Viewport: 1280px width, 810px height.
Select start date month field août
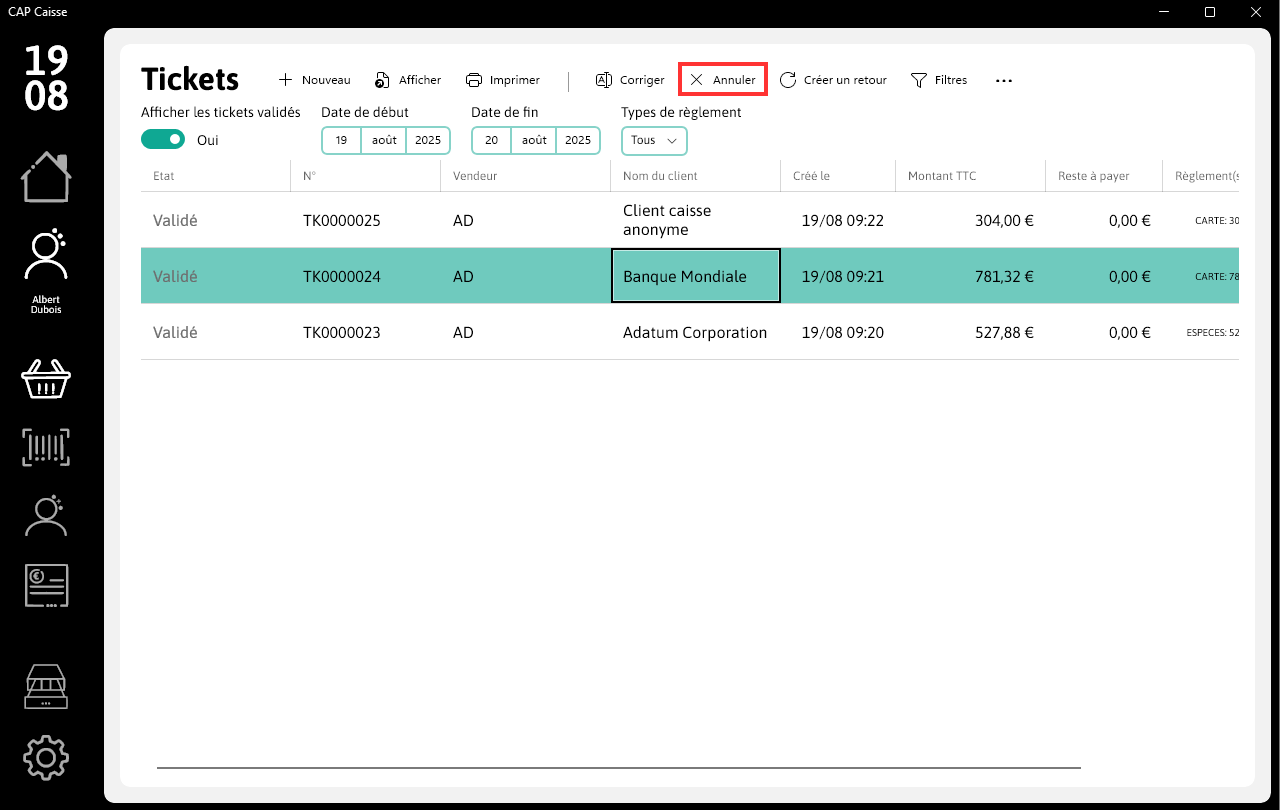click(384, 140)
